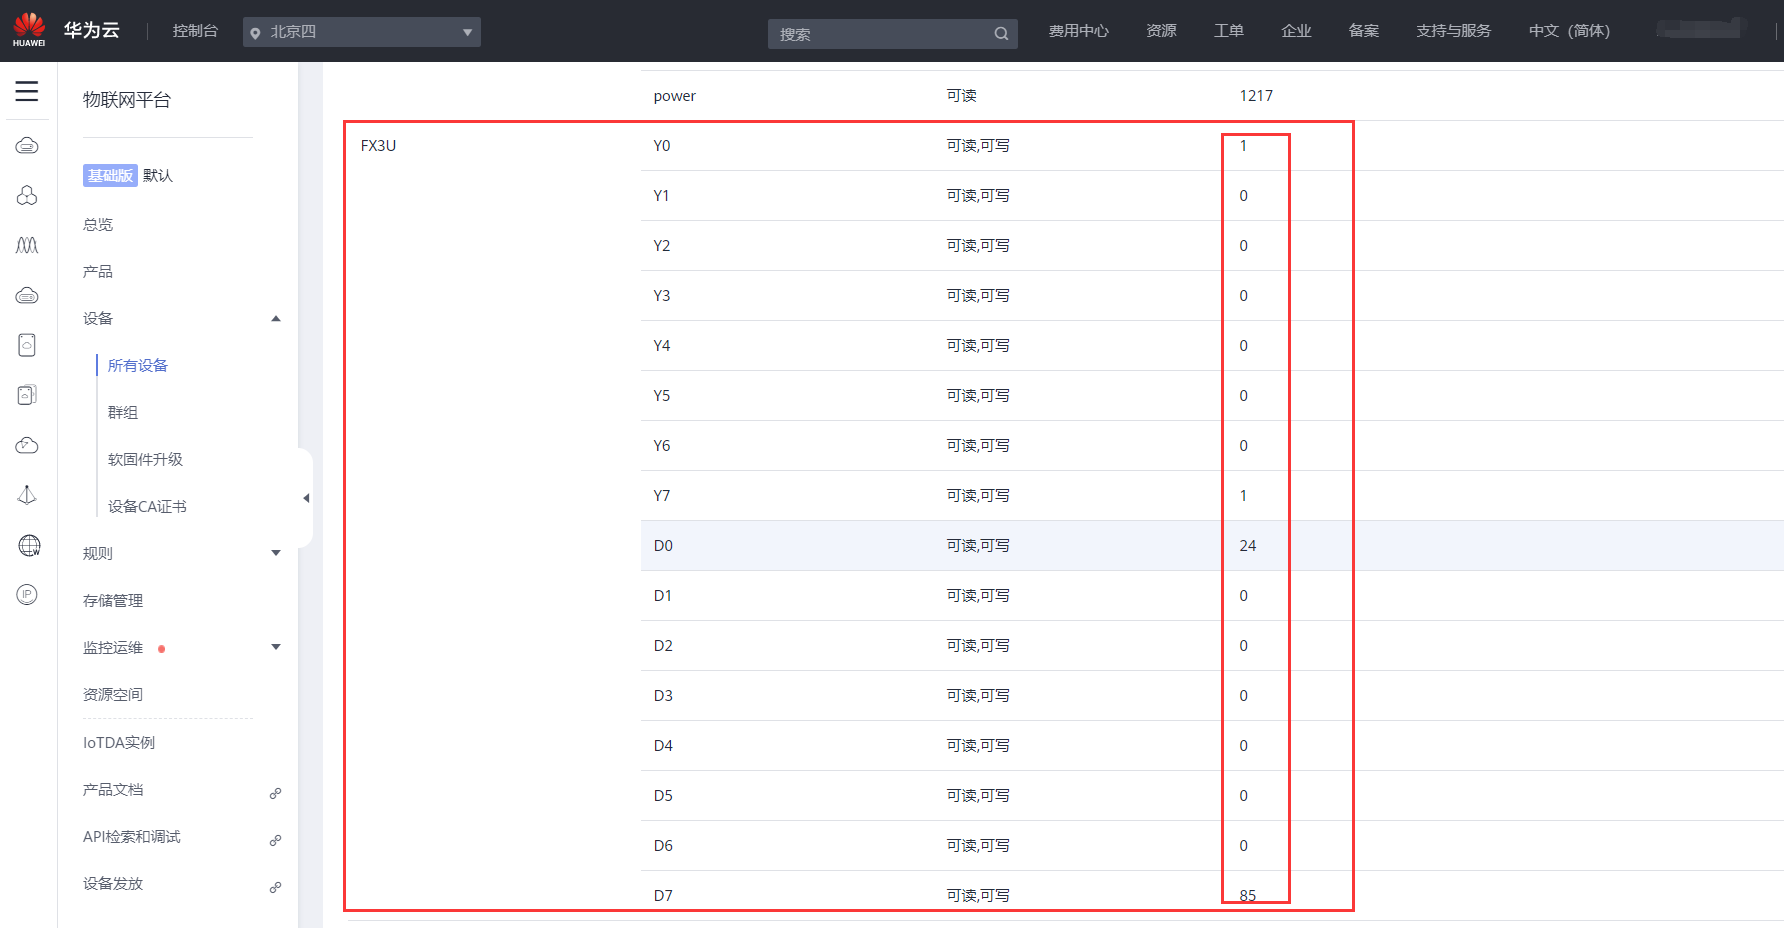Open the wave-shaped sidebar icon
Image resolution: width=1784 pixels, height=928 pixels.
click(x=27, y=245)
